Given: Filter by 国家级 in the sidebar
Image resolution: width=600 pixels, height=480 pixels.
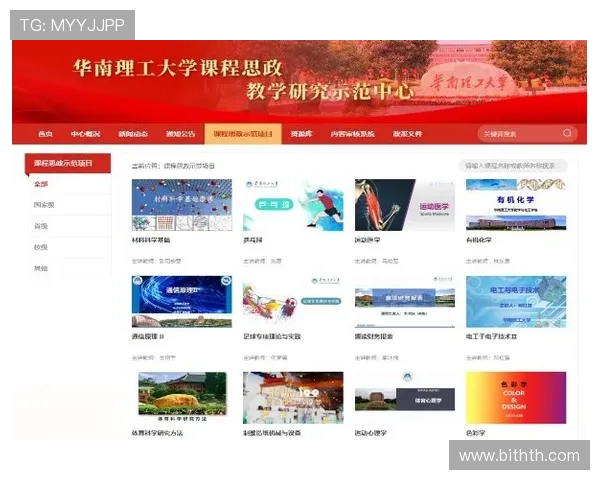Looking at the screenshot, I should tap(44, 205).
